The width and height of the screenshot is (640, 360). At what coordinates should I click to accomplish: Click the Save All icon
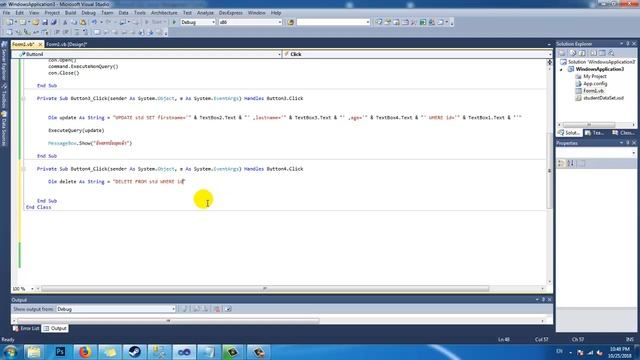pos(53,22)
